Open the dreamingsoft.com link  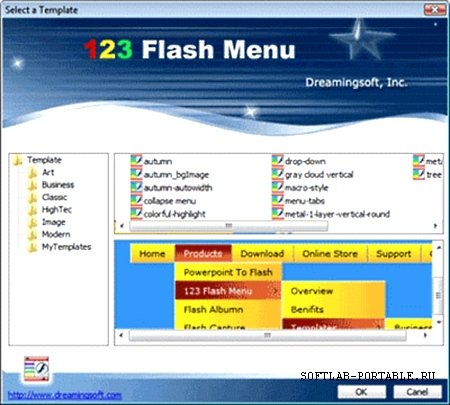pos(65,395)
